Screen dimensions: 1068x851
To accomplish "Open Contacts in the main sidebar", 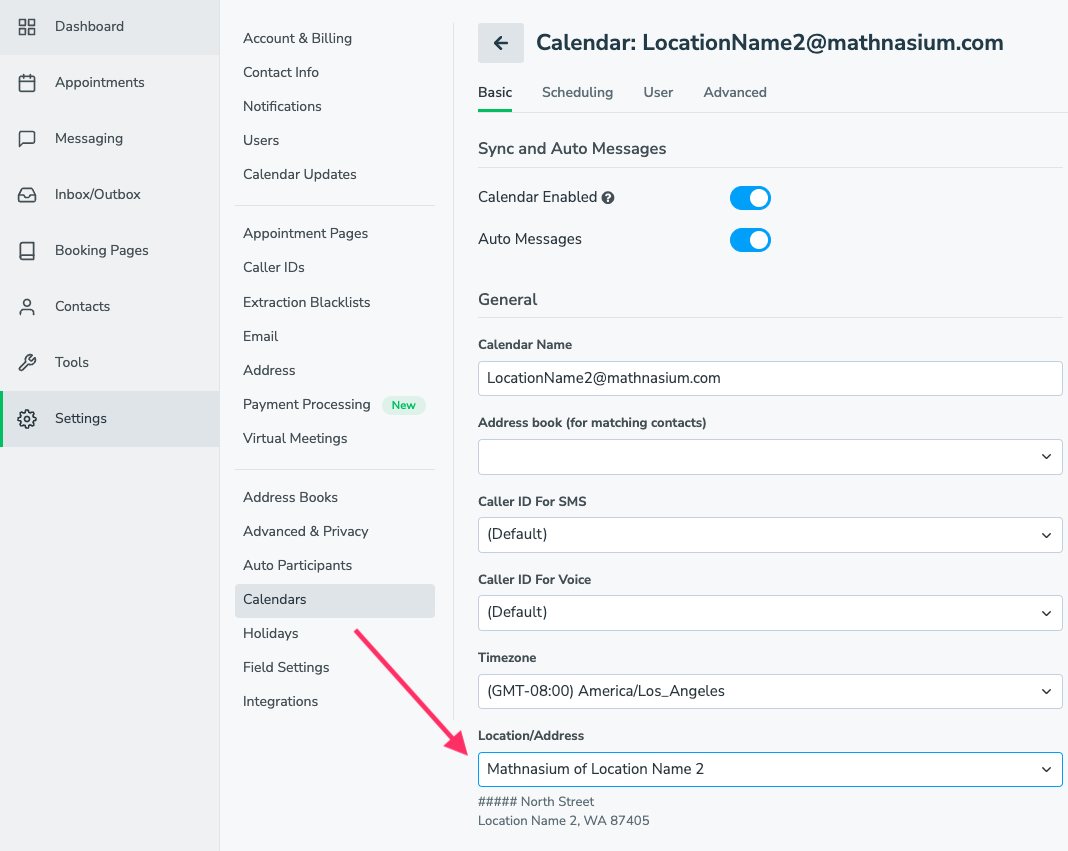I will (x=110, y=307).
